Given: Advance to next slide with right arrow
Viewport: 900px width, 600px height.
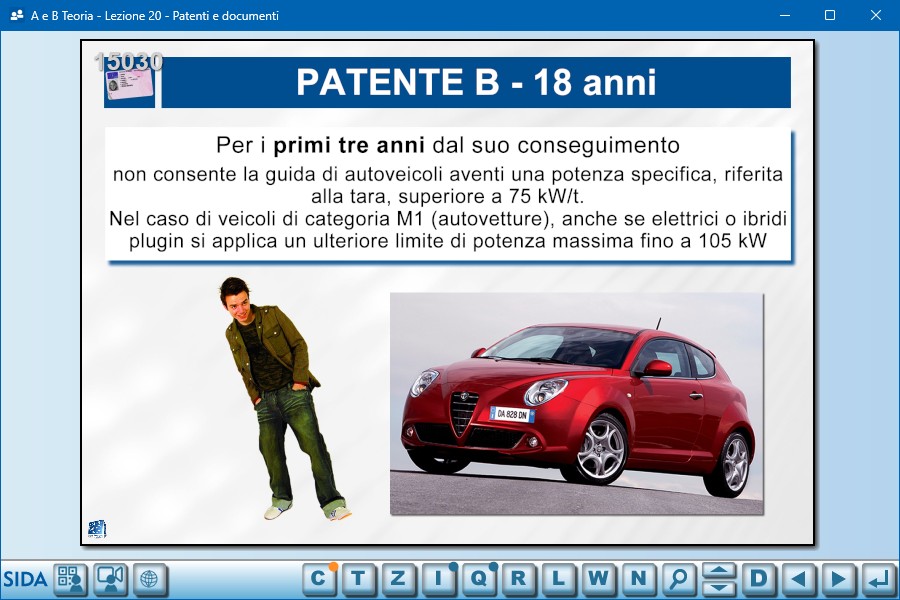Looking at the screenshot, I should 839,578.
